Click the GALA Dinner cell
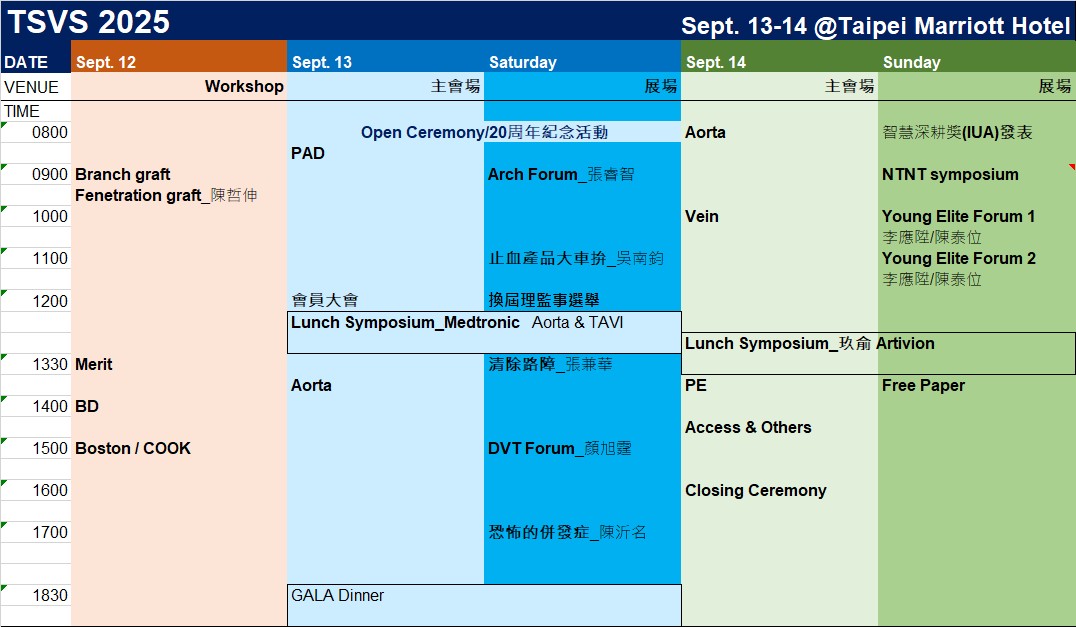Image resolution: width=1076 pixels, height=627 pixels. coord(484,605)
